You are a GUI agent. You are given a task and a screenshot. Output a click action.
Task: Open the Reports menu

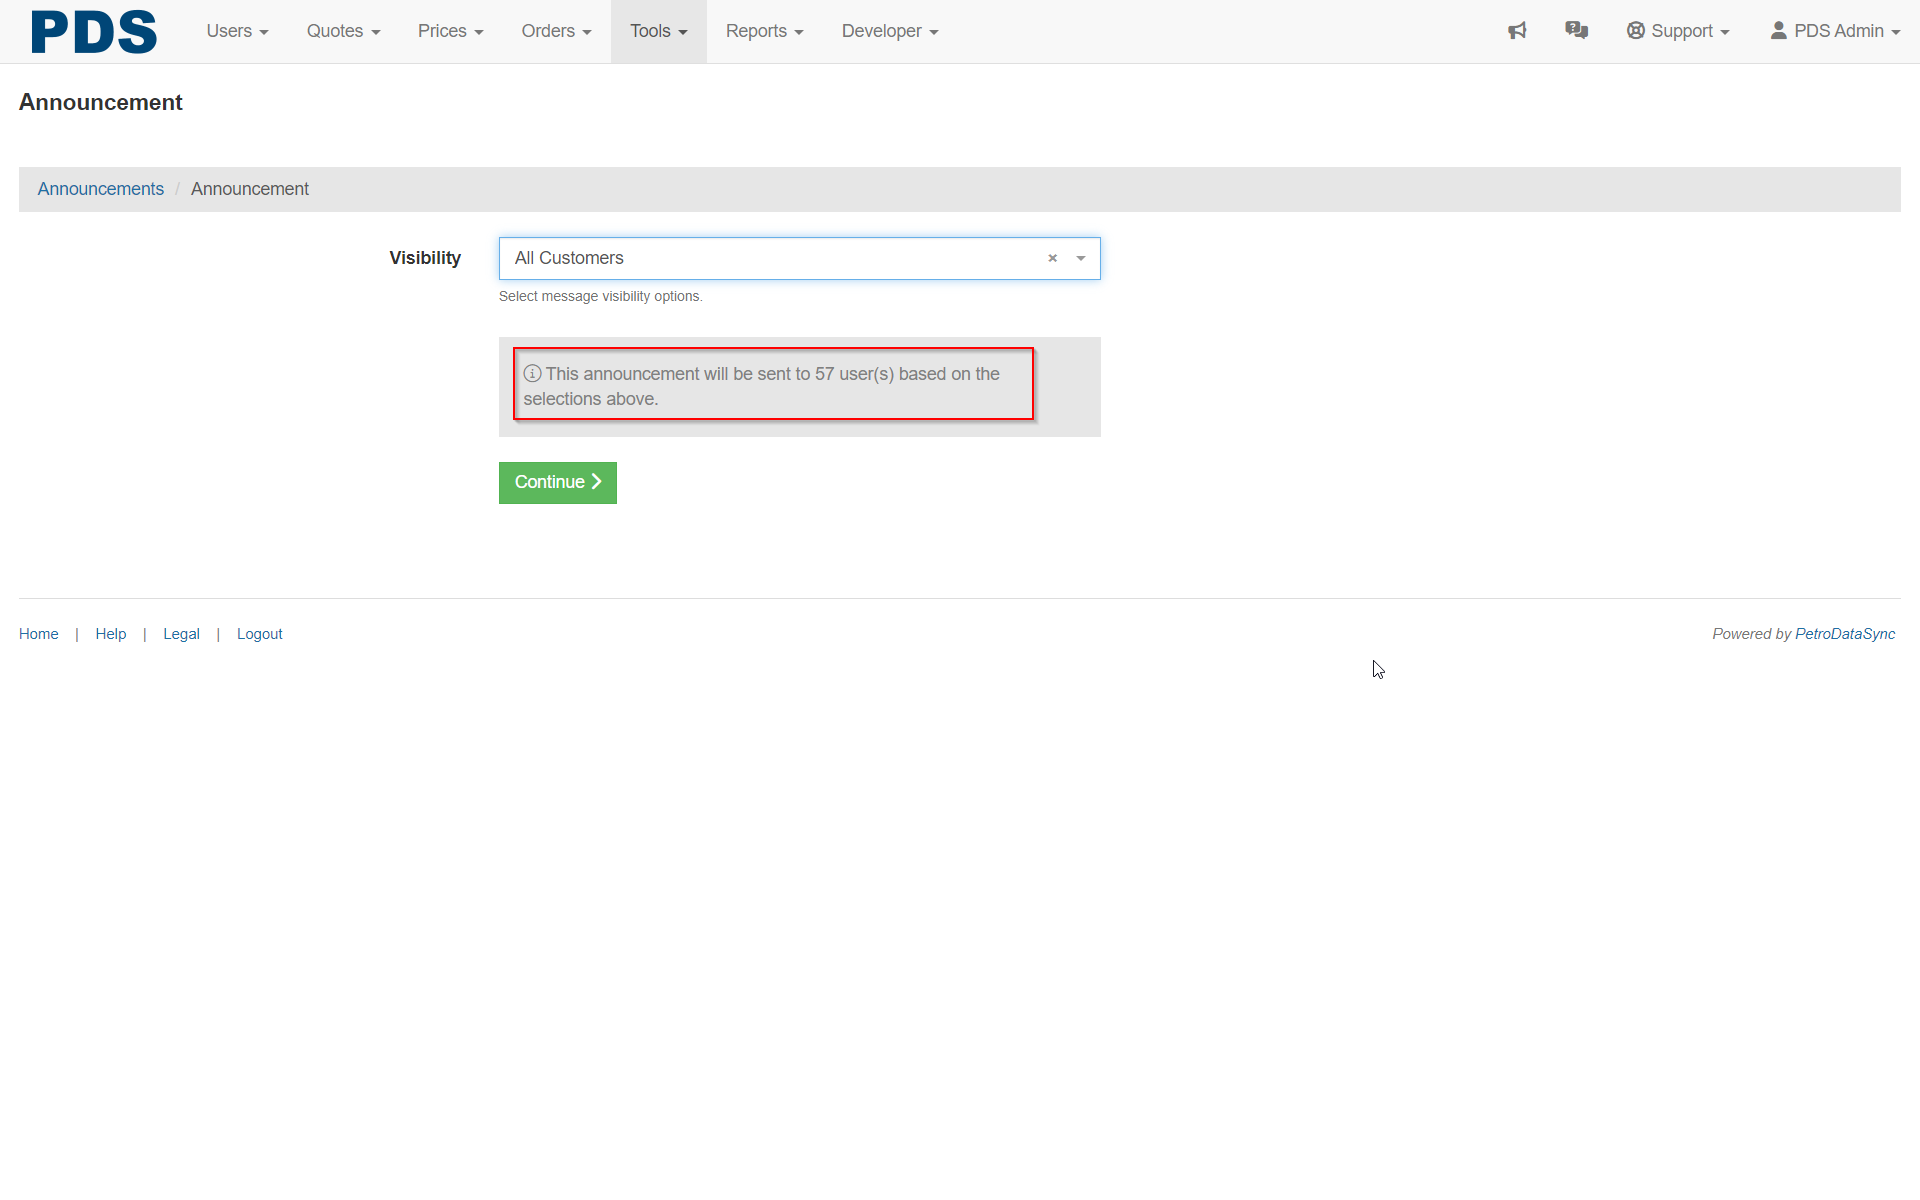click(764, 31)
